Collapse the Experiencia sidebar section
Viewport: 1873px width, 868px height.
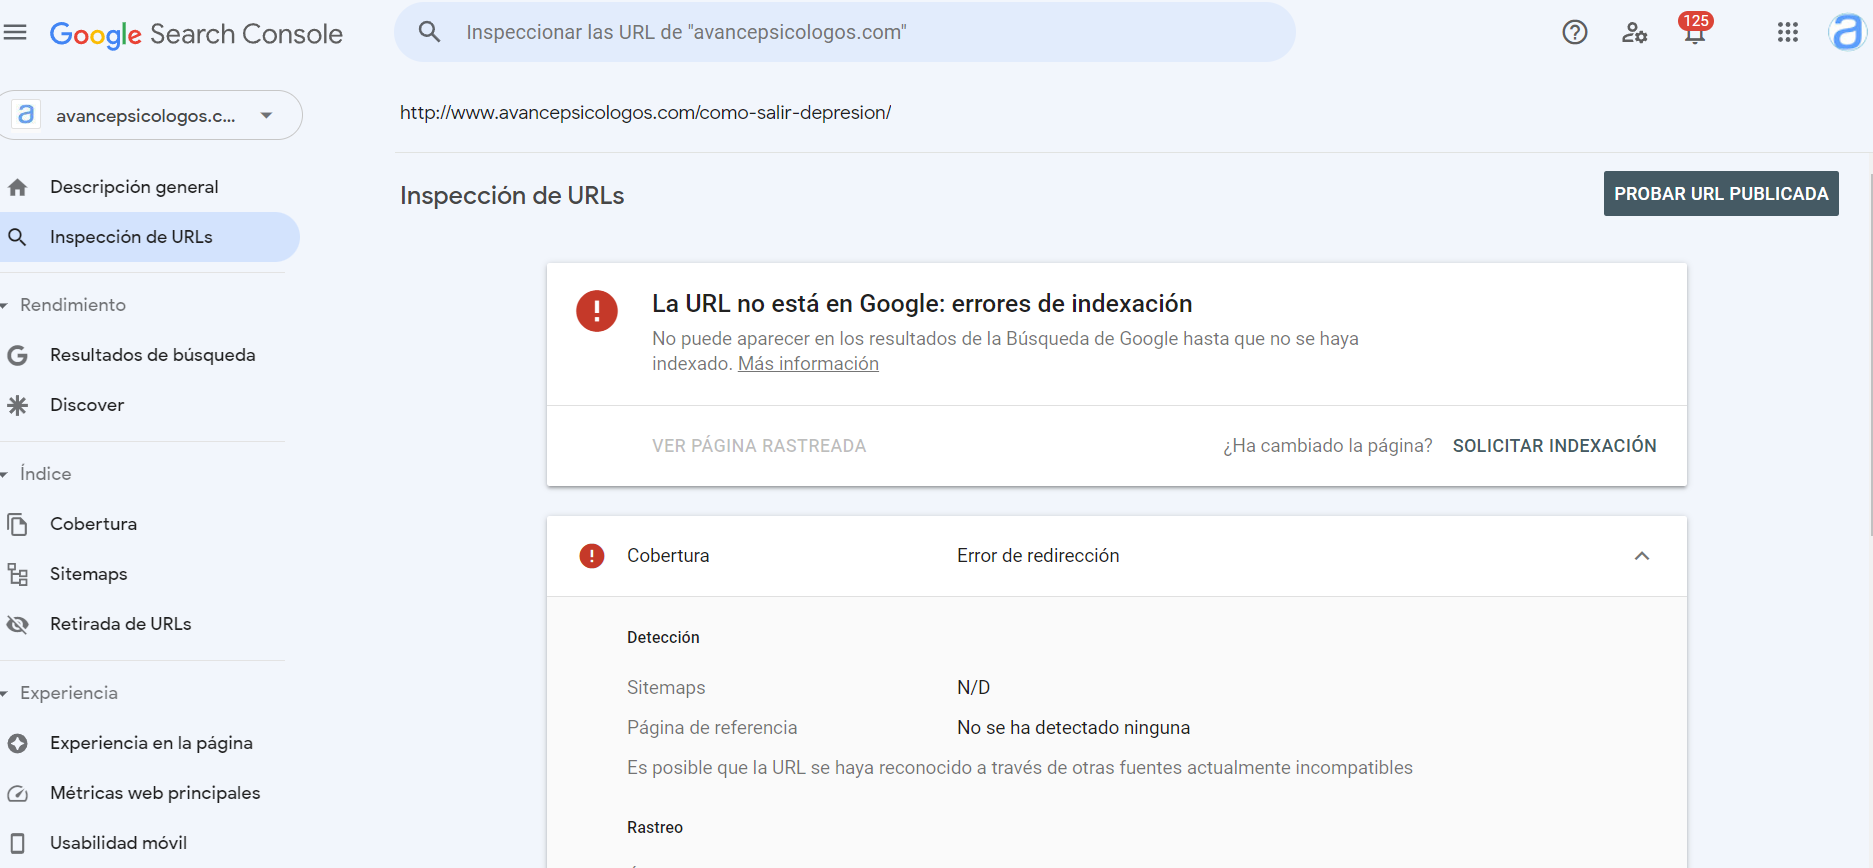[5, 693]
